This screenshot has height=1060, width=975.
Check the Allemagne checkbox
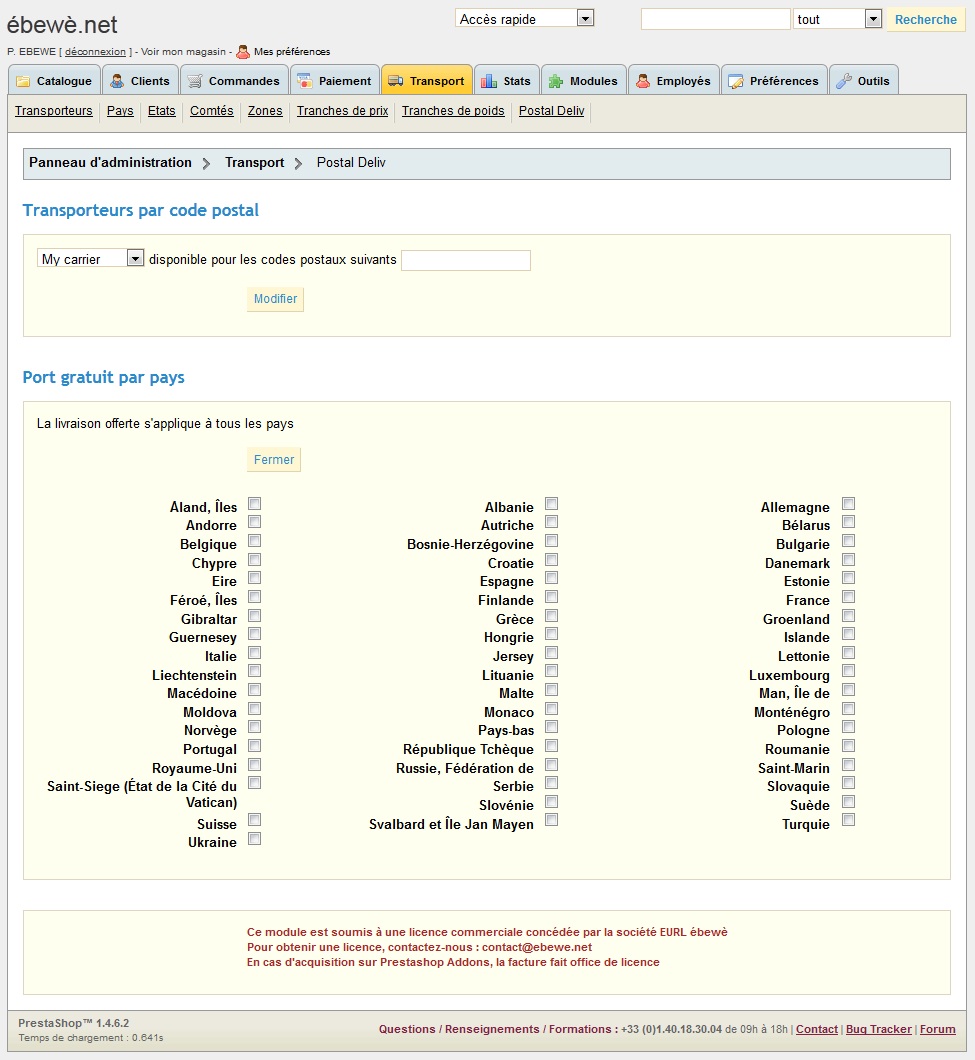(849, 504)
